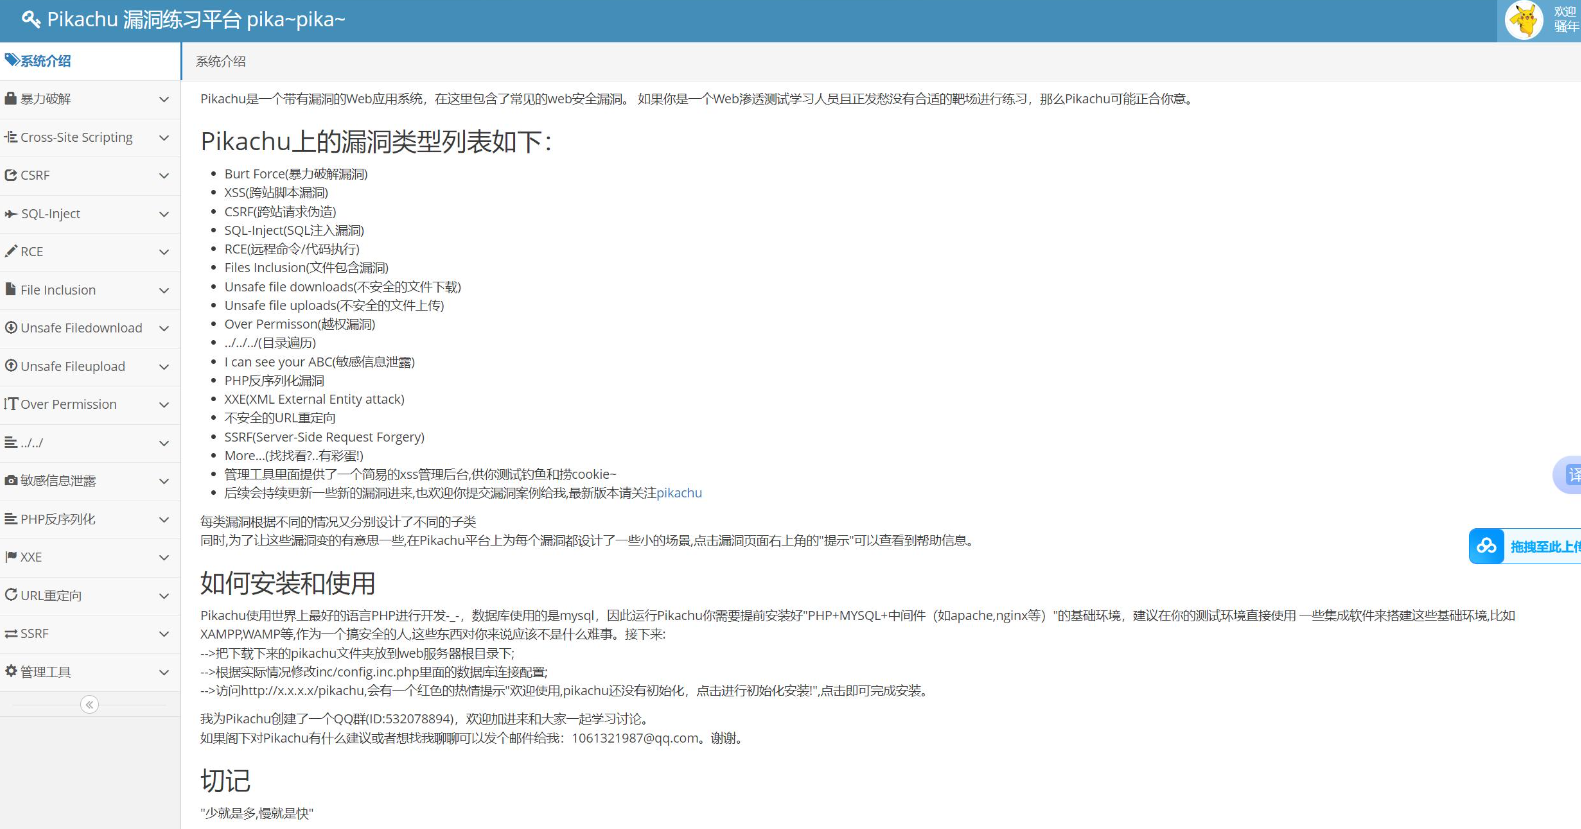Open the SQL-Inject menu item
The image size is (1581, 829).
[x=90, y=214]
